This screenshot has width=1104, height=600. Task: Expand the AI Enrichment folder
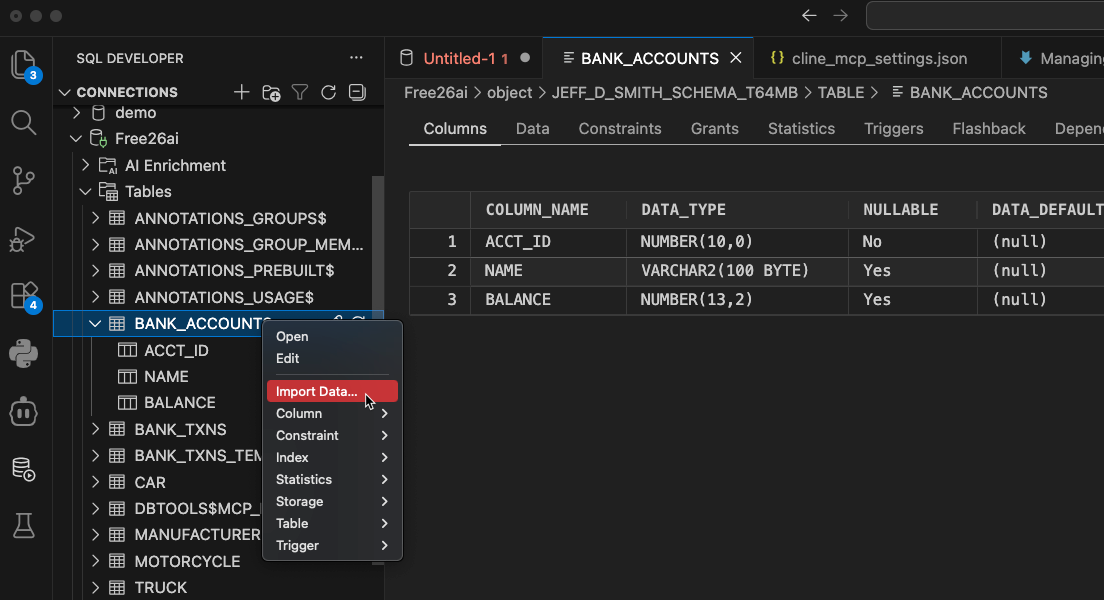(x=86, y=165)
